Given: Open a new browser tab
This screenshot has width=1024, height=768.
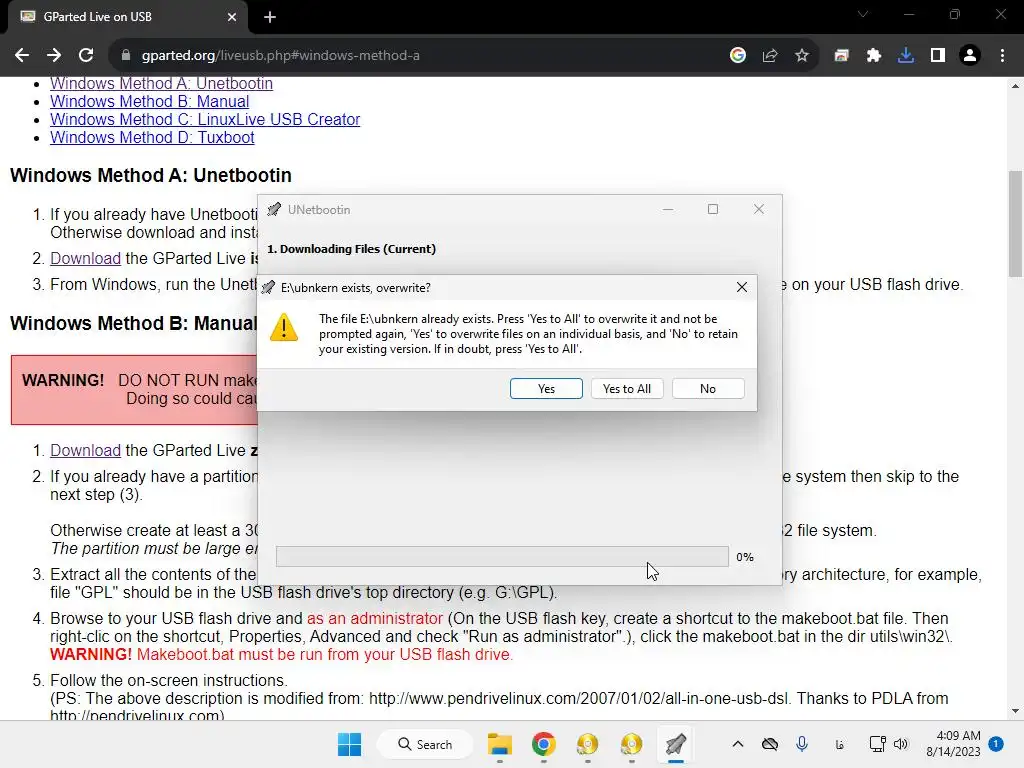Looking at the screenshot, I should pyautogui.click(x=270, y=17).
